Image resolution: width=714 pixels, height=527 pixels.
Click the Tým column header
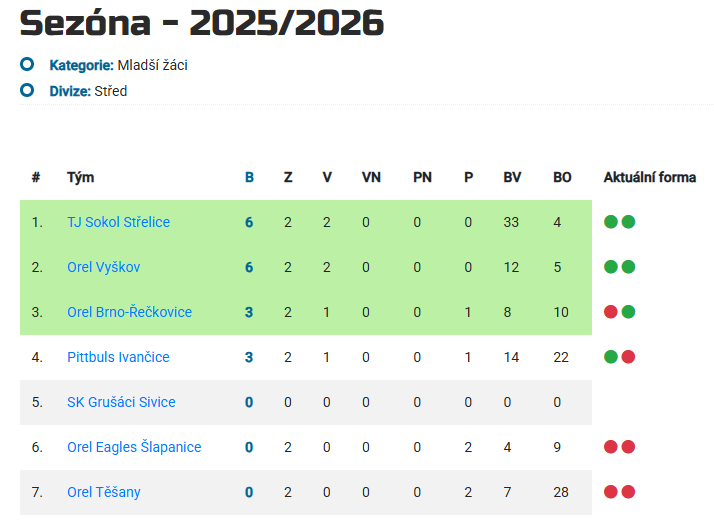tap(81, 177)
